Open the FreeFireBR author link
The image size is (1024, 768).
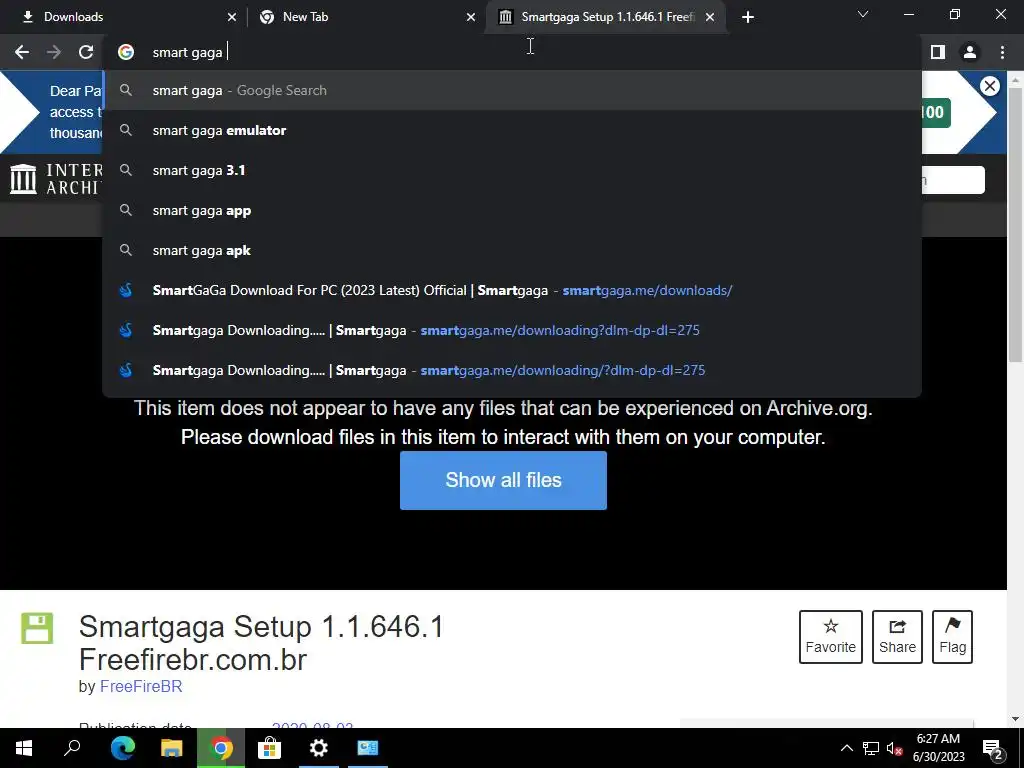coord(141,686)
